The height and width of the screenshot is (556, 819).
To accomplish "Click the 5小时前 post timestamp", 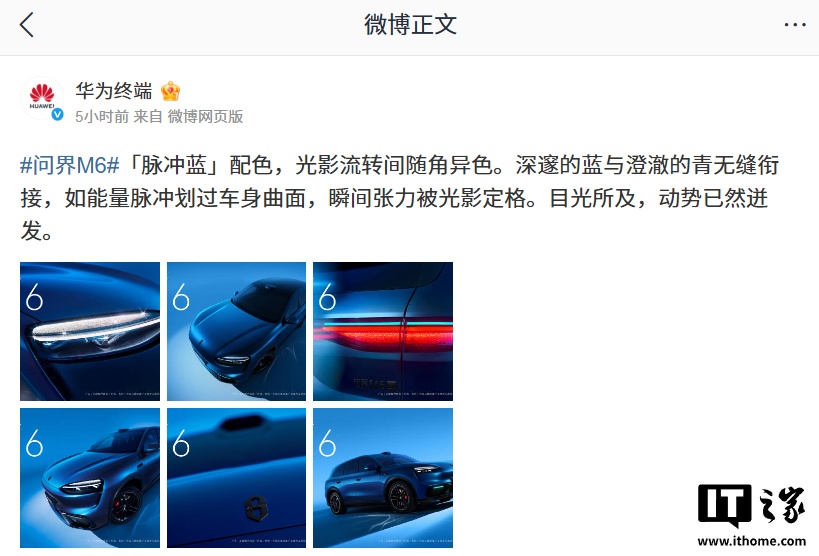I will pyautogui.click(x=102, y=117).
